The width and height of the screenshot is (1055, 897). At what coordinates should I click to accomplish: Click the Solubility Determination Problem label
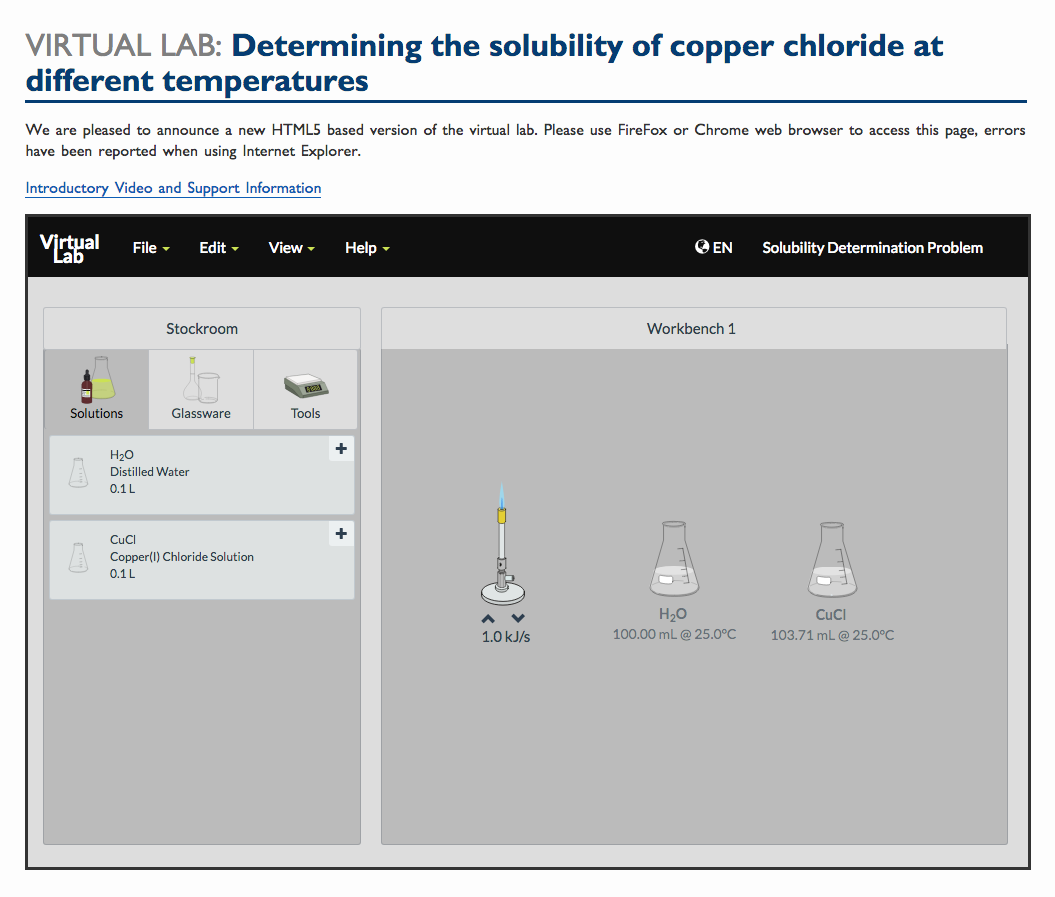pyautogui.click(x=872, y=247)
